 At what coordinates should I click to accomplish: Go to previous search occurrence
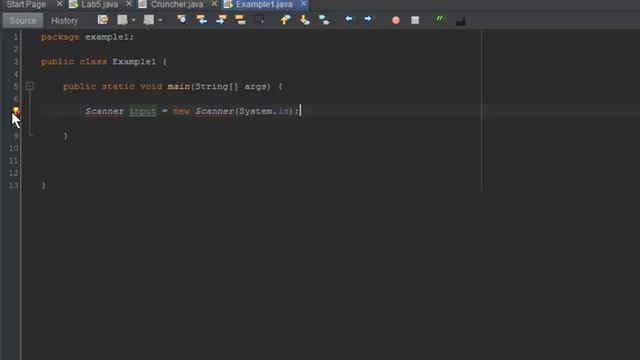pos(202,20)
